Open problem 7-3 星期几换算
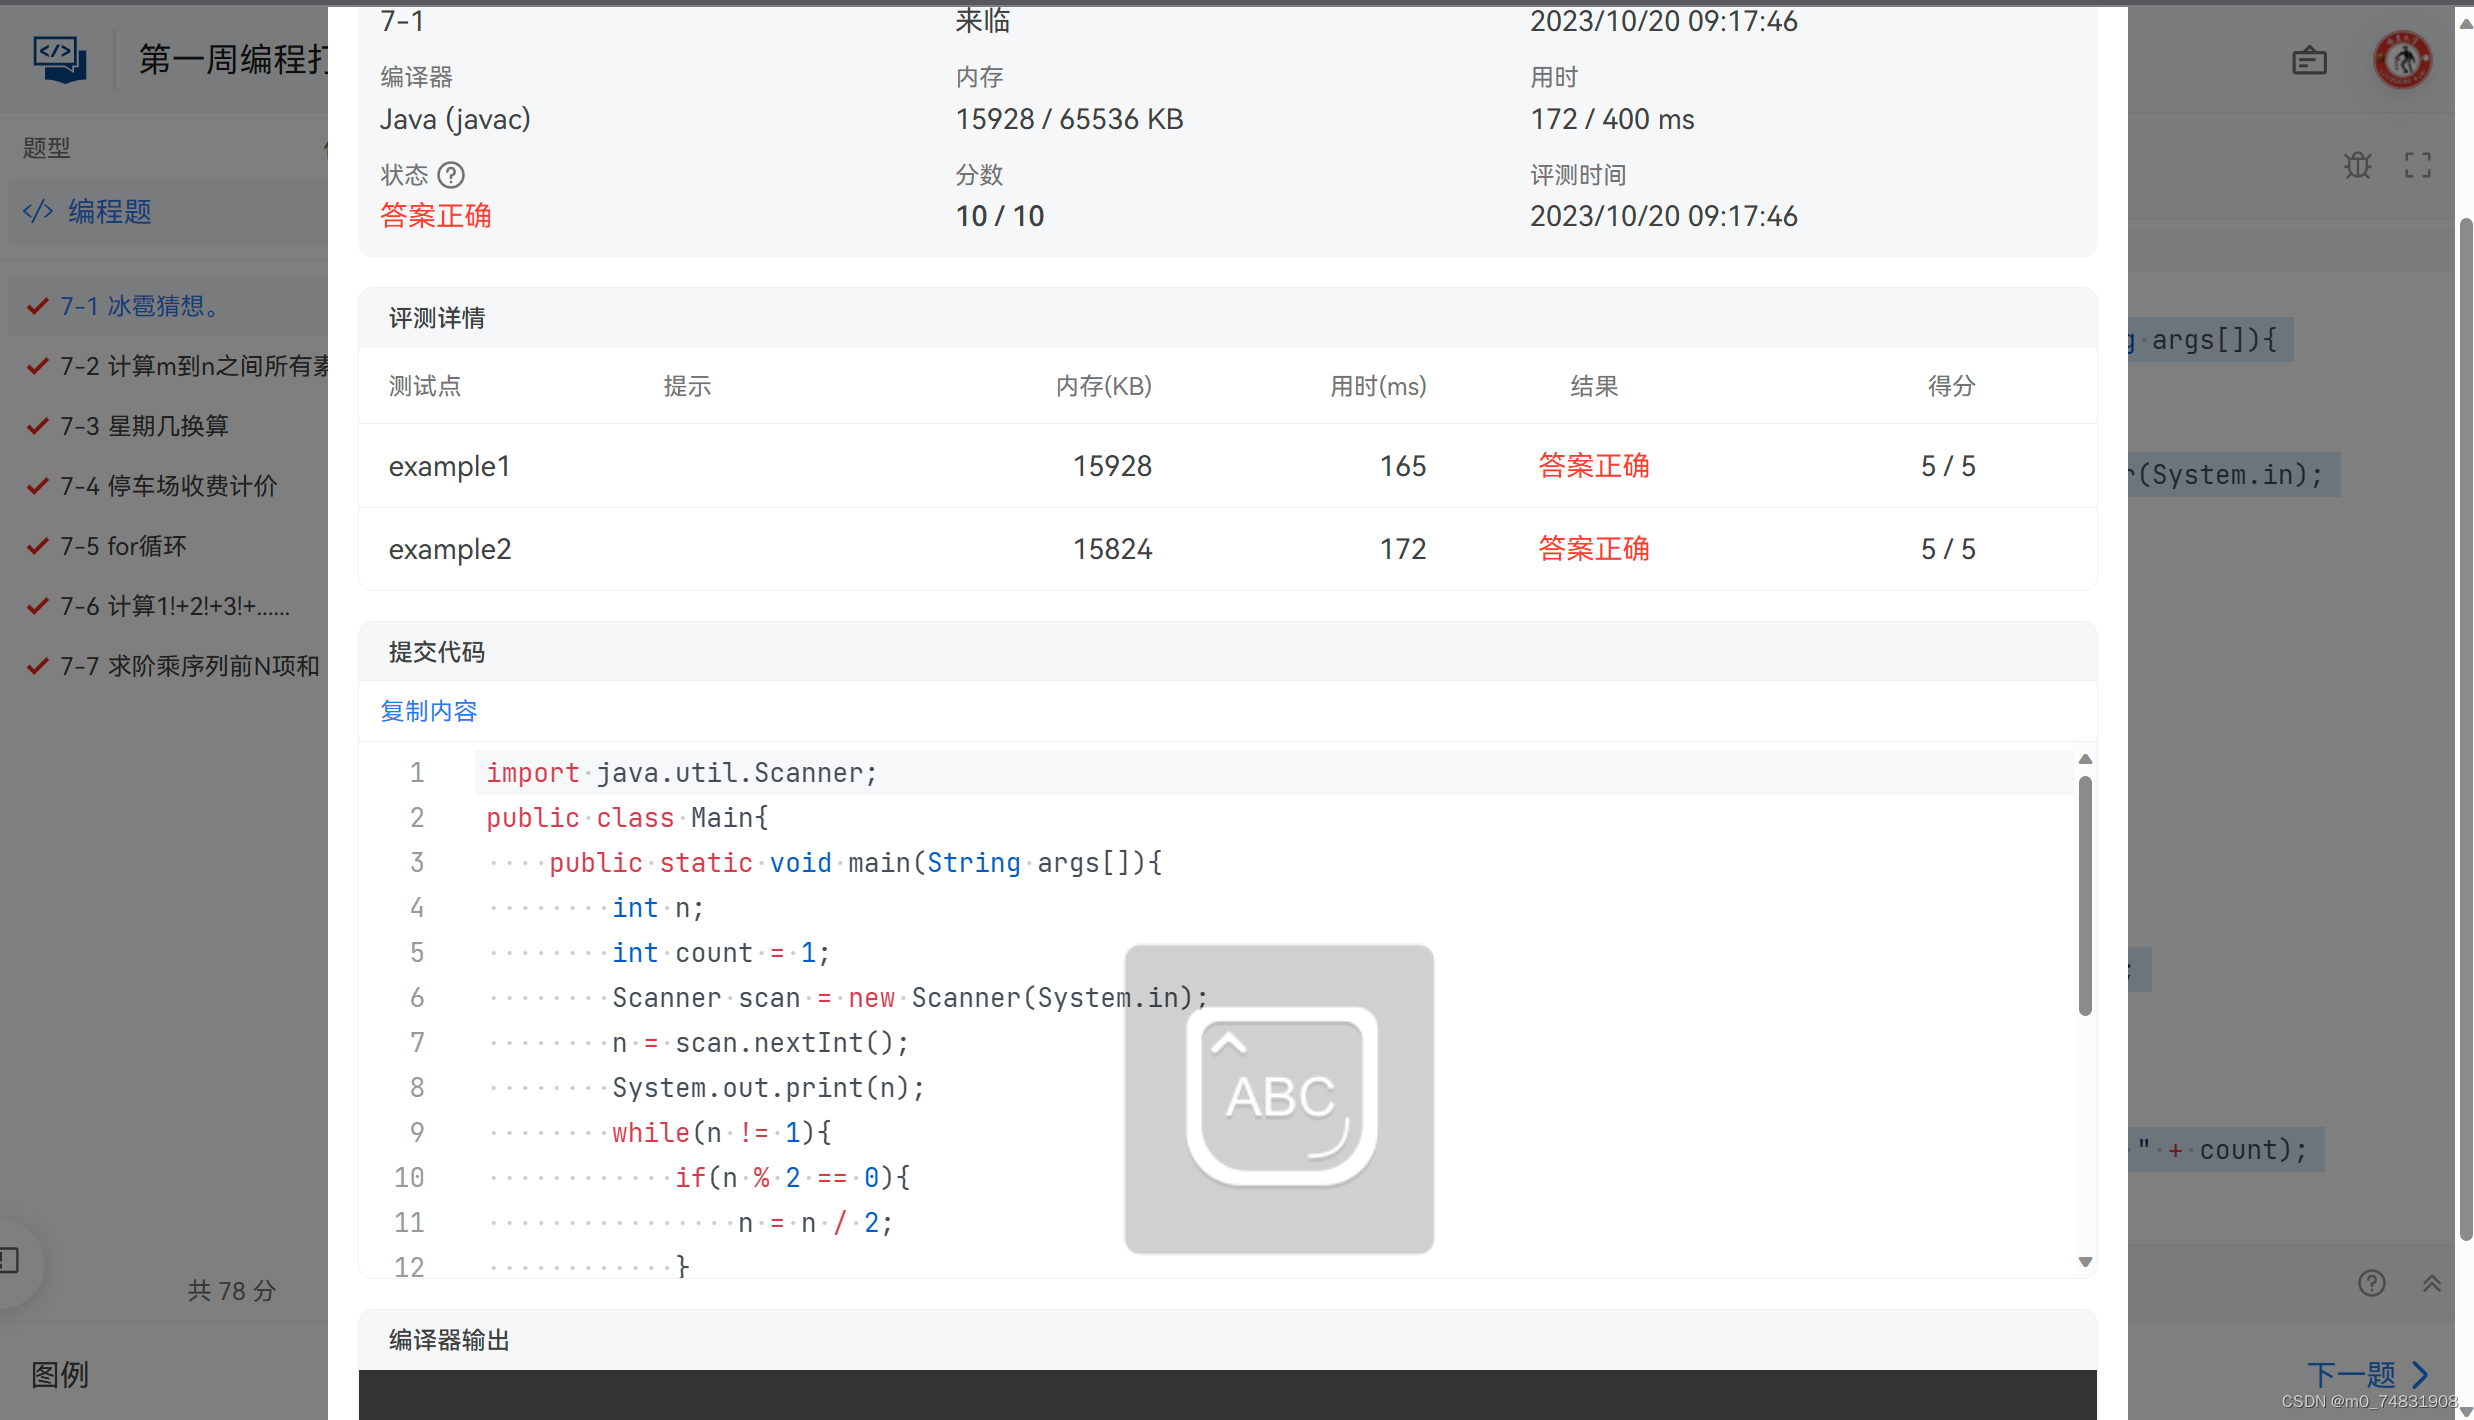This screenshot has height=1420, width=2474. [144, 426]
